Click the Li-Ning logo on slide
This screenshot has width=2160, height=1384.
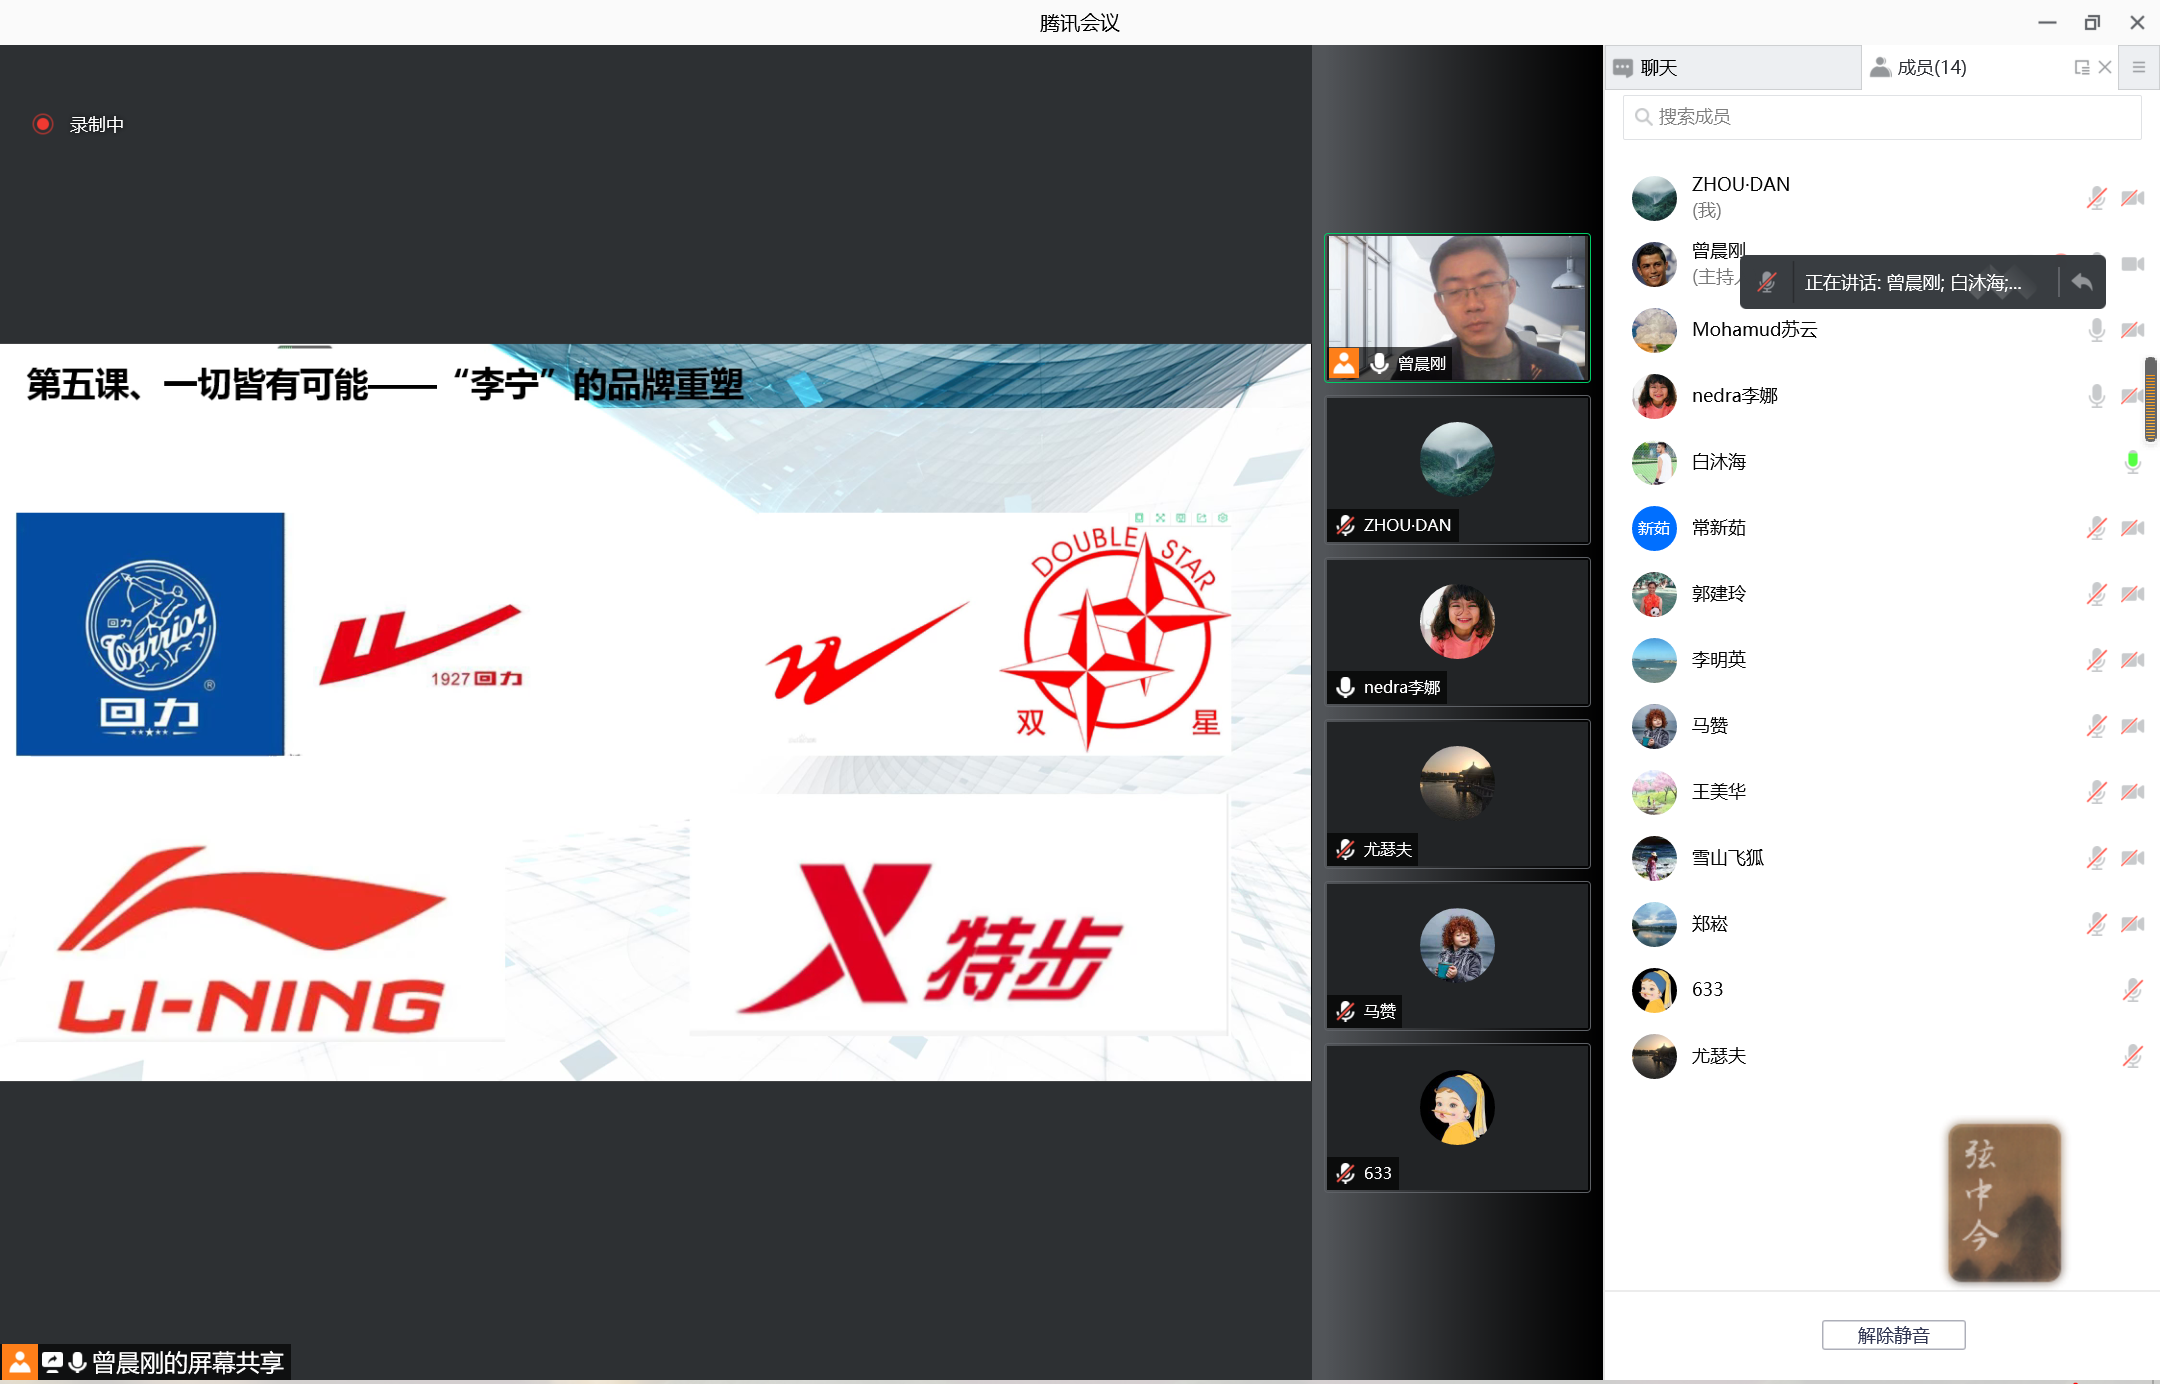tap(252, 940)
